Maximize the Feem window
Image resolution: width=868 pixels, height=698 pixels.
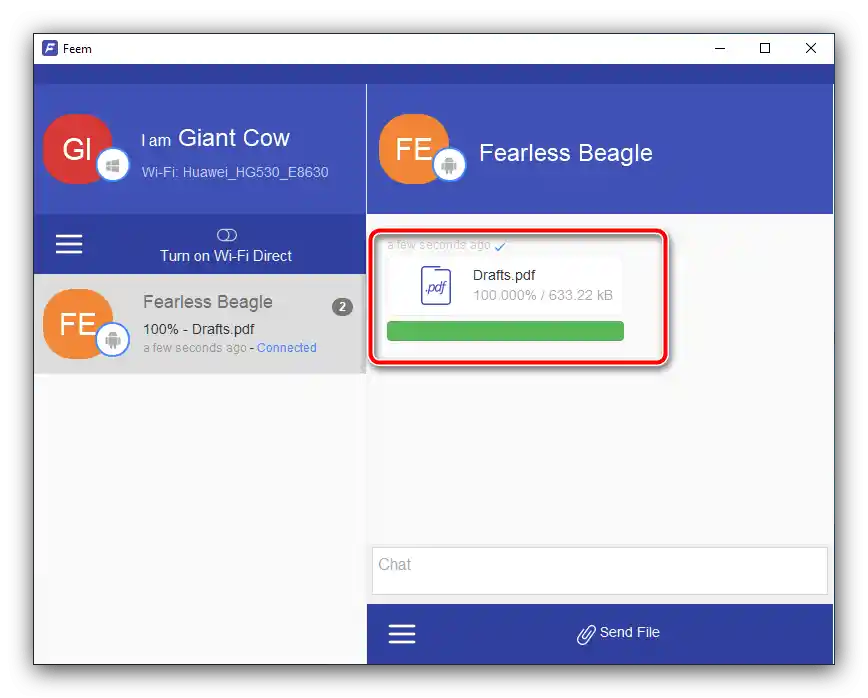point(765,48)
